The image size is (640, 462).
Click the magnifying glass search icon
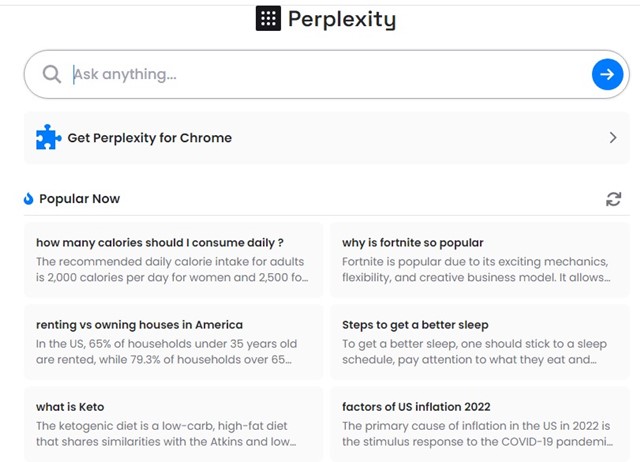pos(51,74)
